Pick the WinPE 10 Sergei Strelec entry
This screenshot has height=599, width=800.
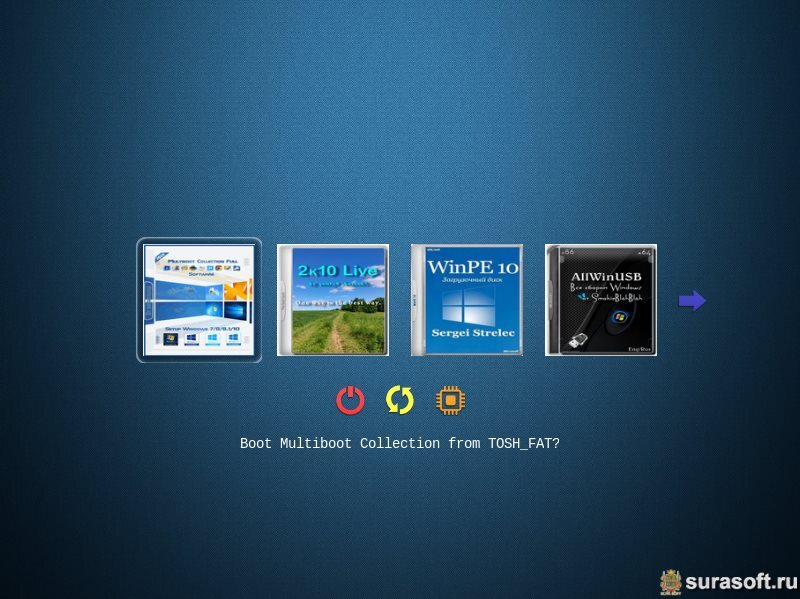click(x=467, y=300)
